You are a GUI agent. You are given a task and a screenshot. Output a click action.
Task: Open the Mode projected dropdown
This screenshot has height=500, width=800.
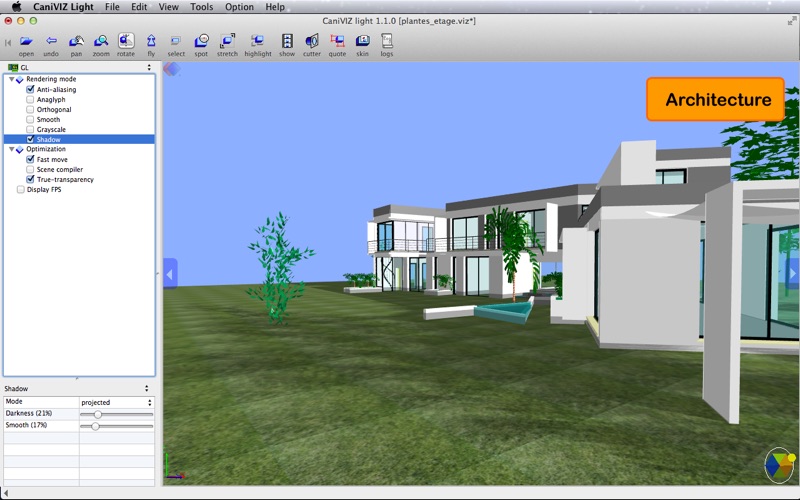(117, 402)
